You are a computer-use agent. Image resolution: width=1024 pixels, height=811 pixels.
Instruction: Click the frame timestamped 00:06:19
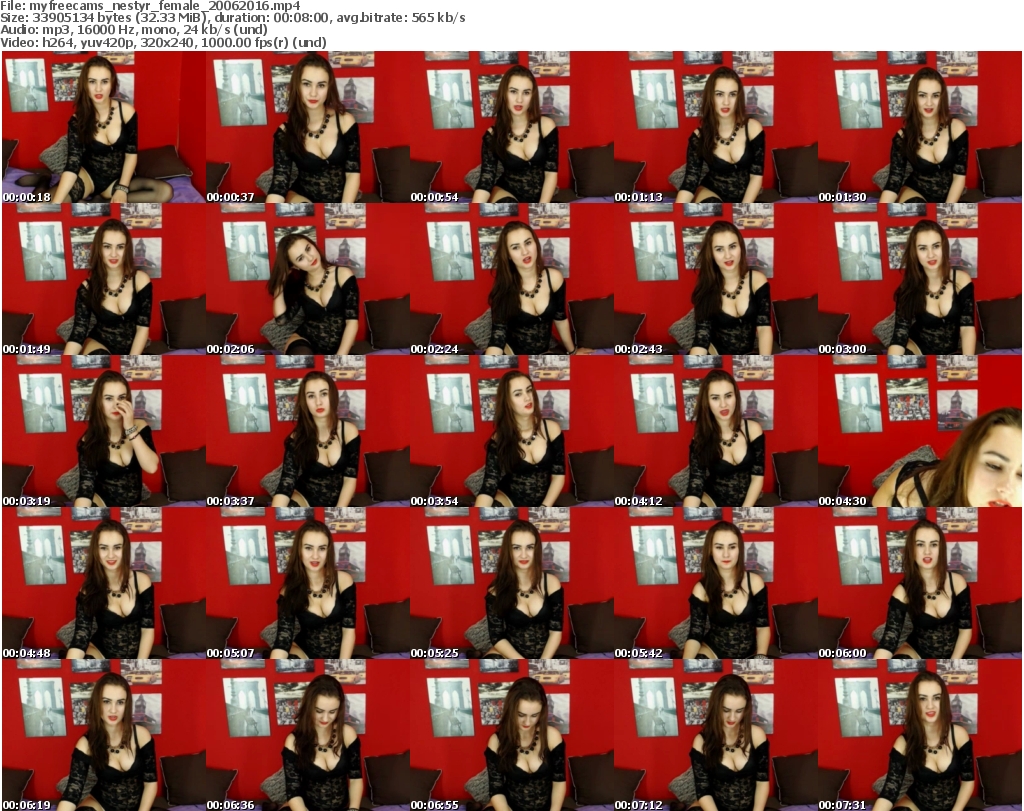tap(104, 735)
